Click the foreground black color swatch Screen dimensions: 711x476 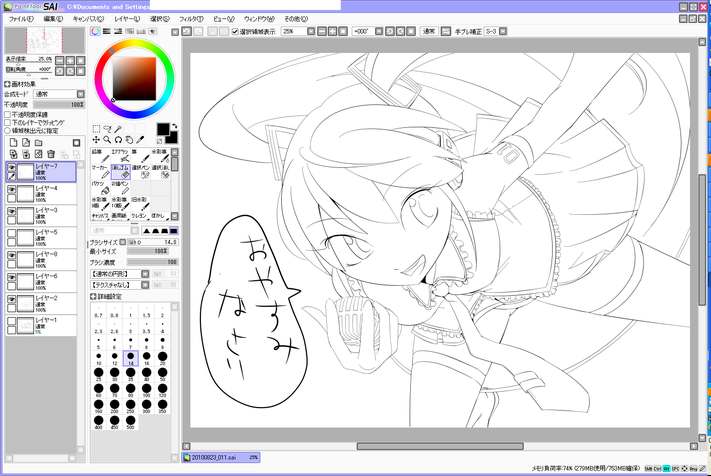click(x=163, y=129)
